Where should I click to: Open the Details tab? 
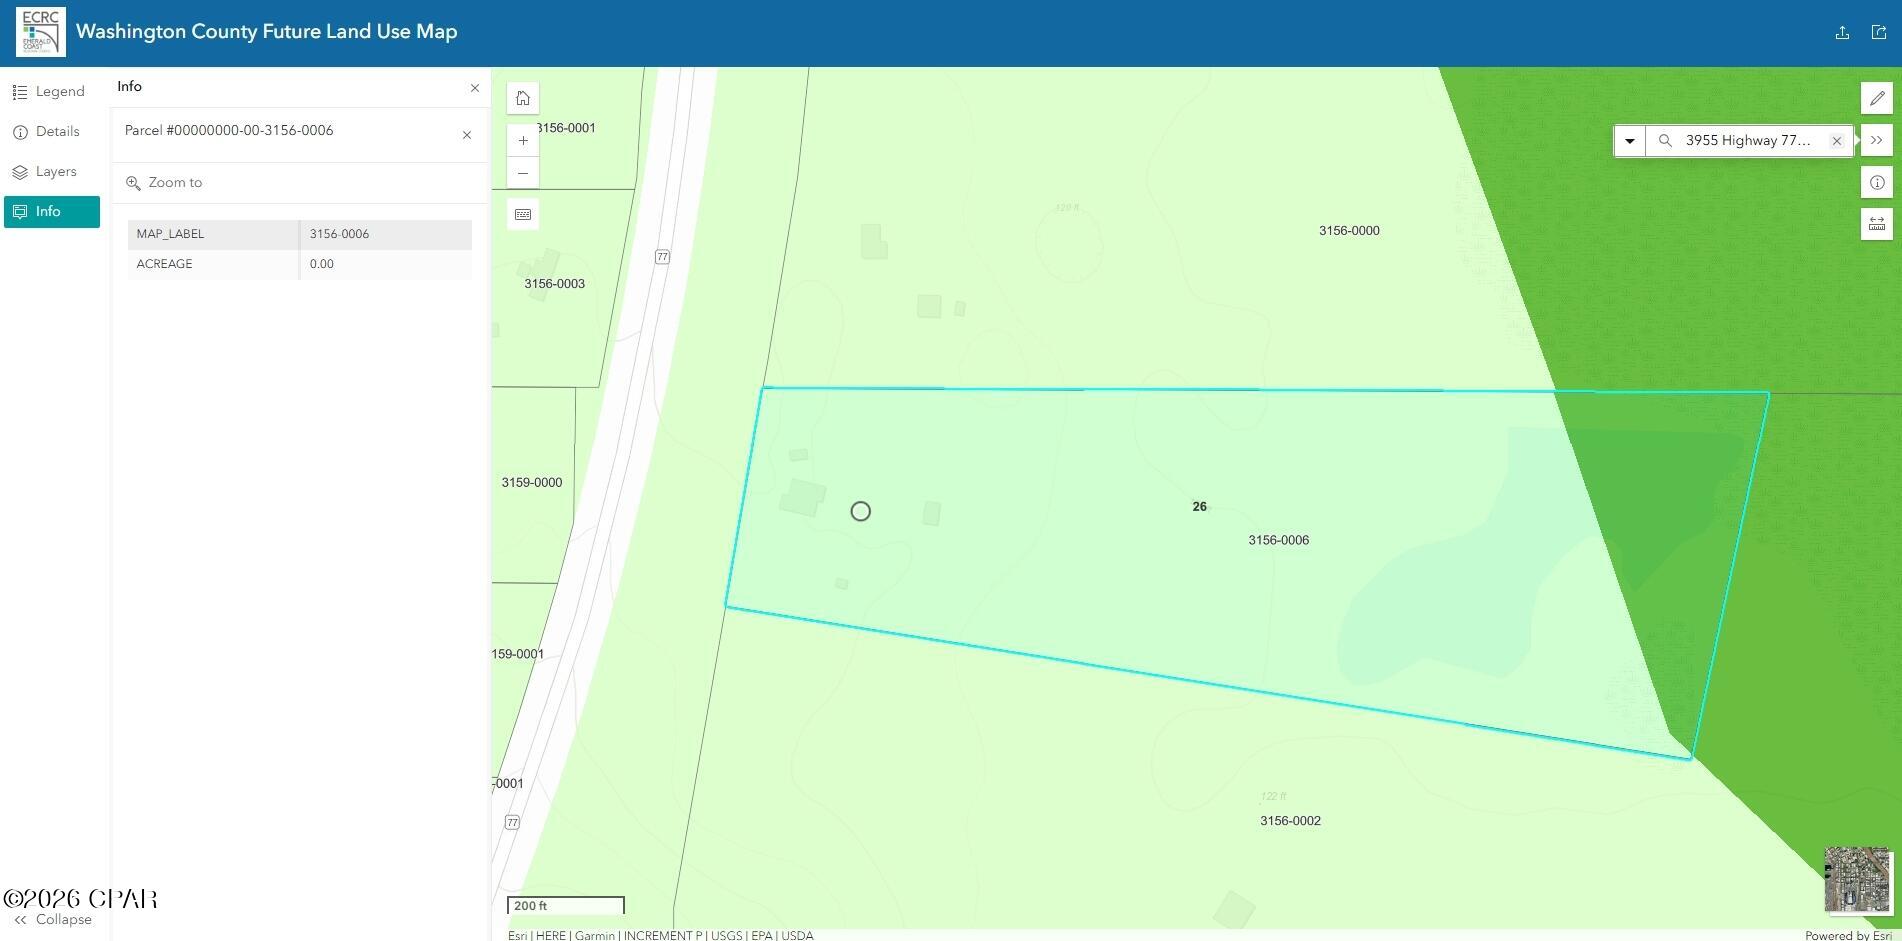50,132
